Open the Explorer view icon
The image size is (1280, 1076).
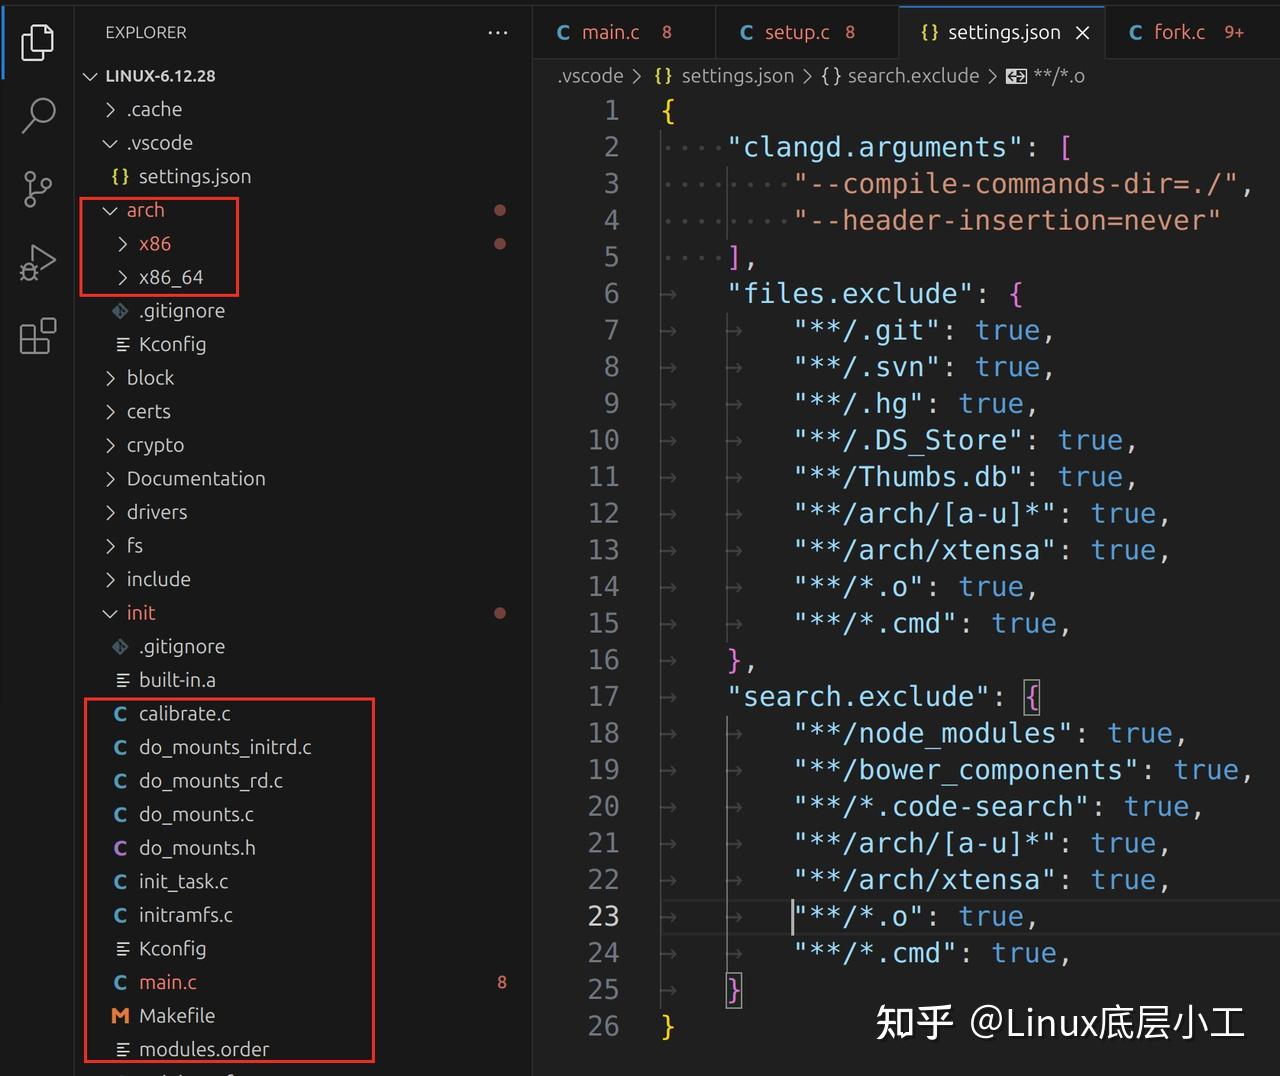click(x=38, y=42)
